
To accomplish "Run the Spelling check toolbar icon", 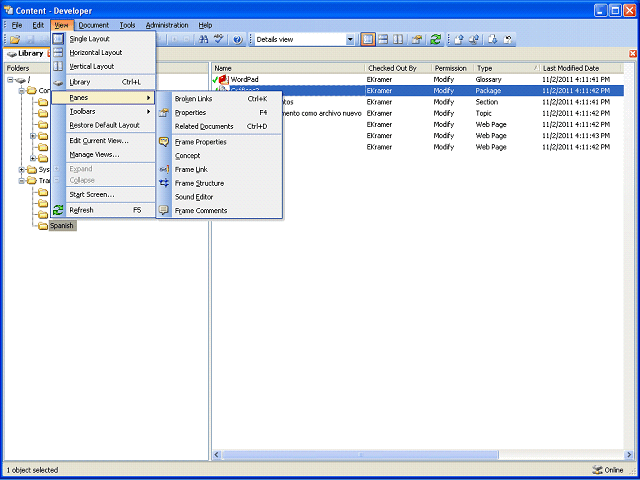I will (x=220, y=40).
